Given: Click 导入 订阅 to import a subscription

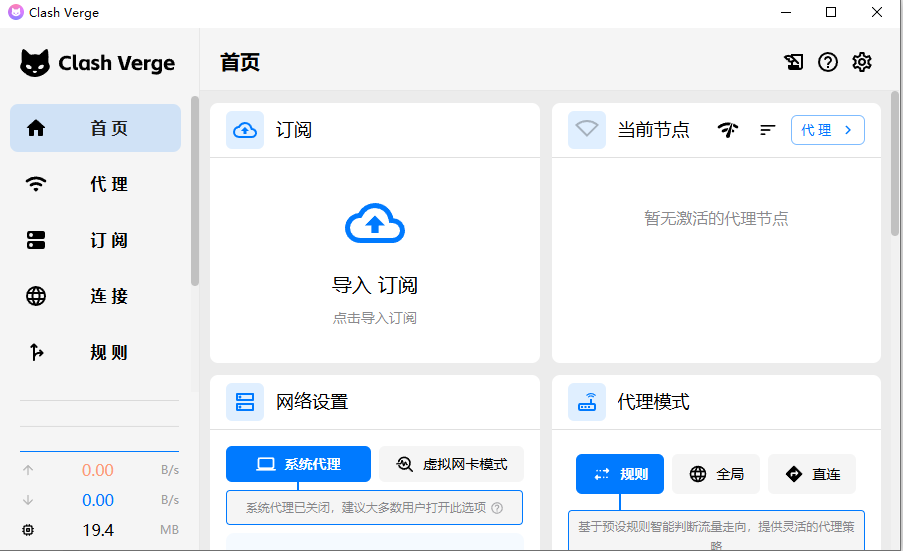Looking at the screenshot, I should (x=375, y=286).
